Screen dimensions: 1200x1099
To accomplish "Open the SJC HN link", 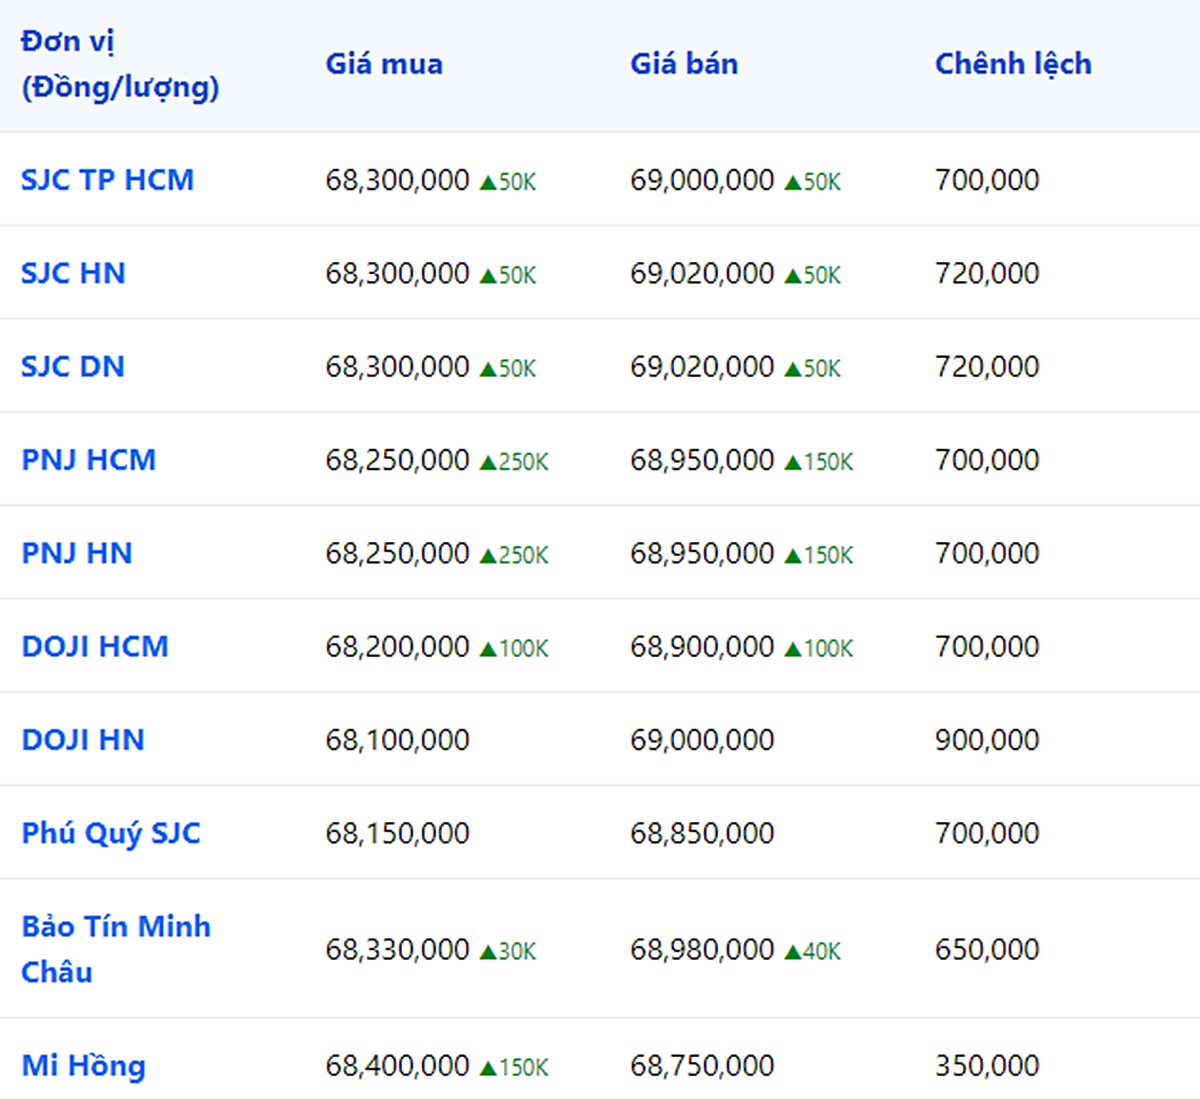I will tap(73, 273).
